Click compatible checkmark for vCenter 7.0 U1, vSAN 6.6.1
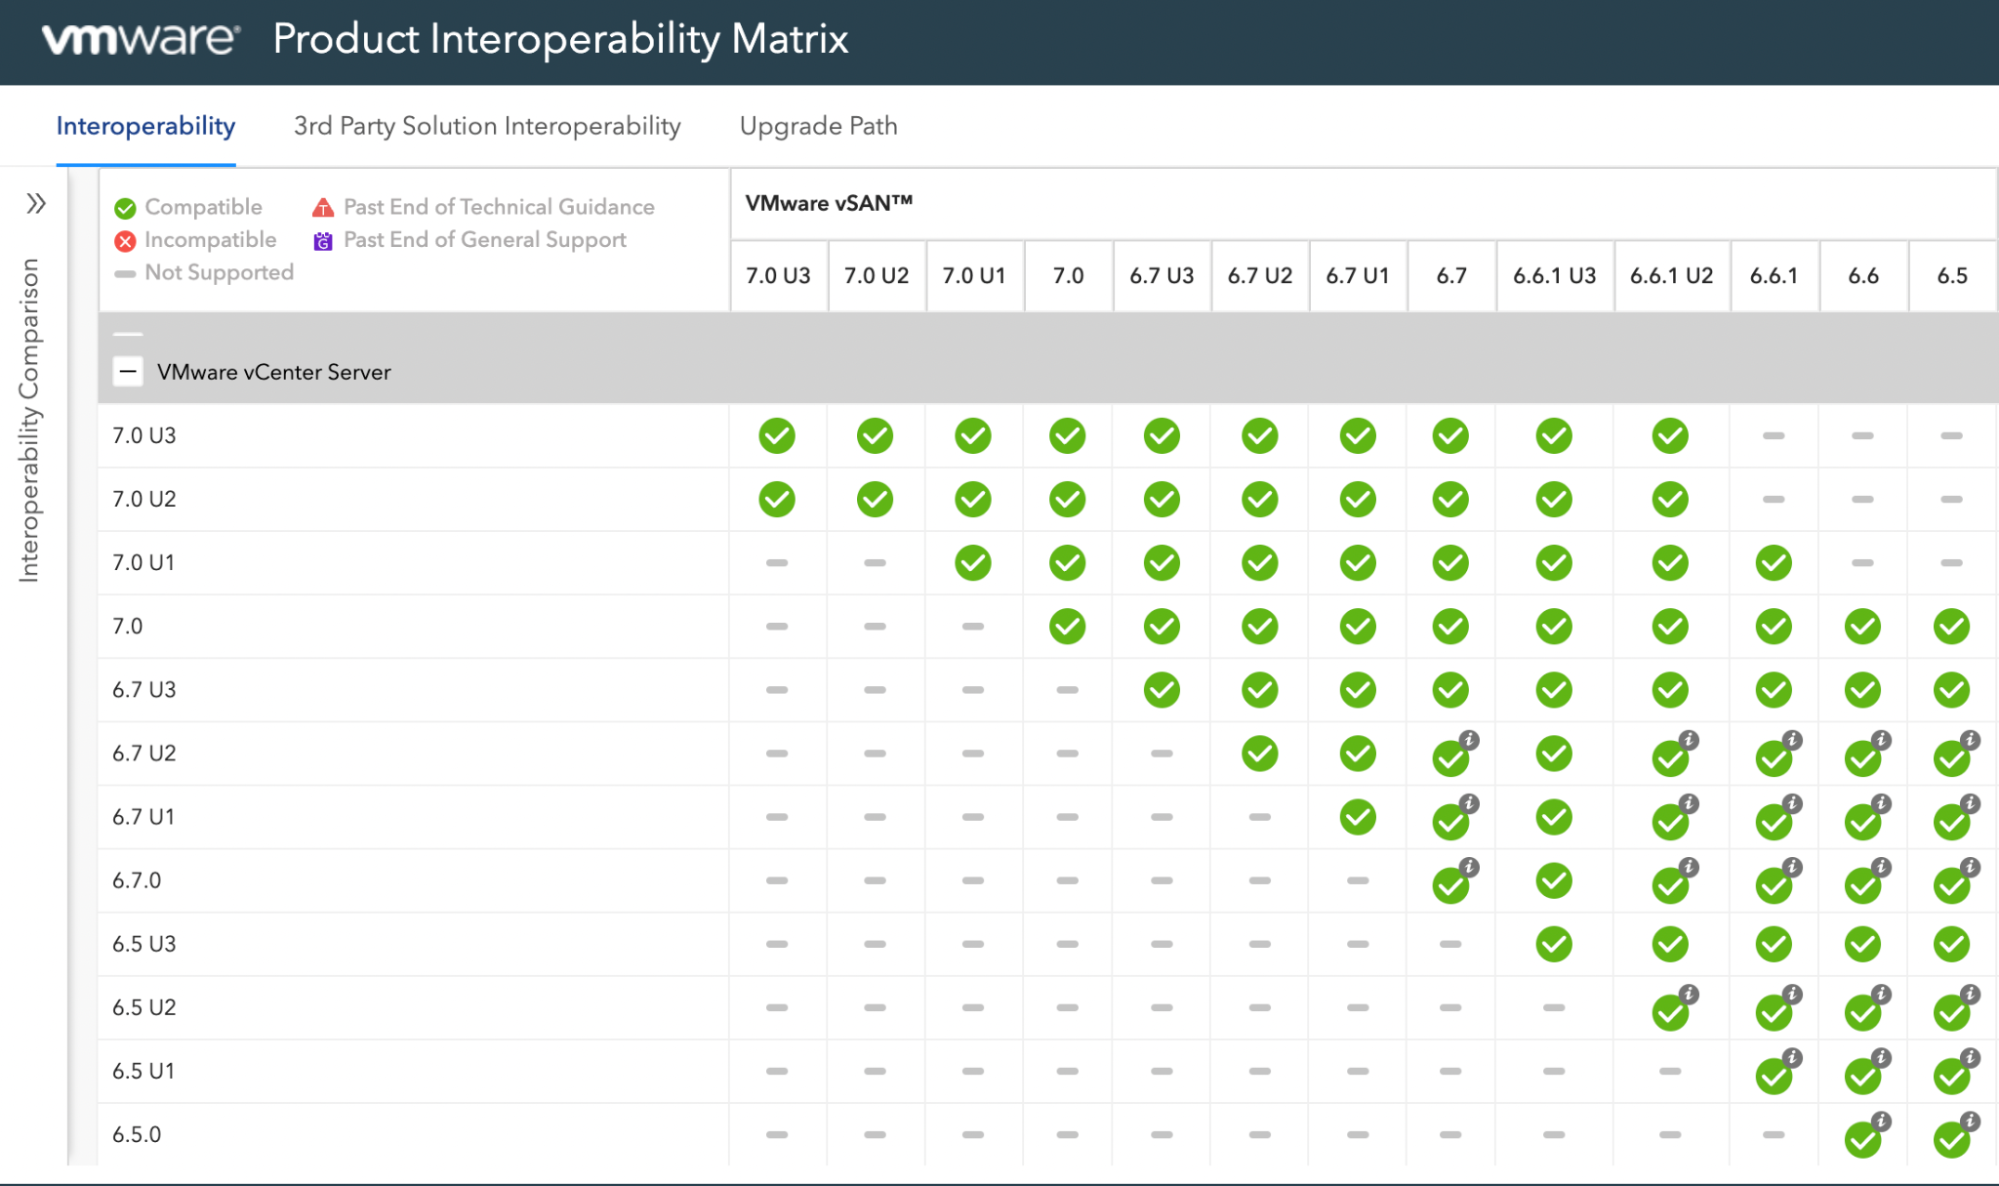 (1774, 563)
